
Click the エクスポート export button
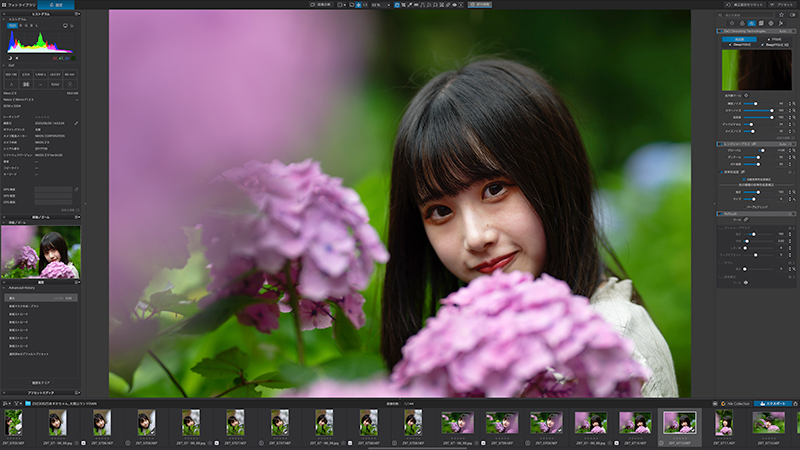coord(773,404)
